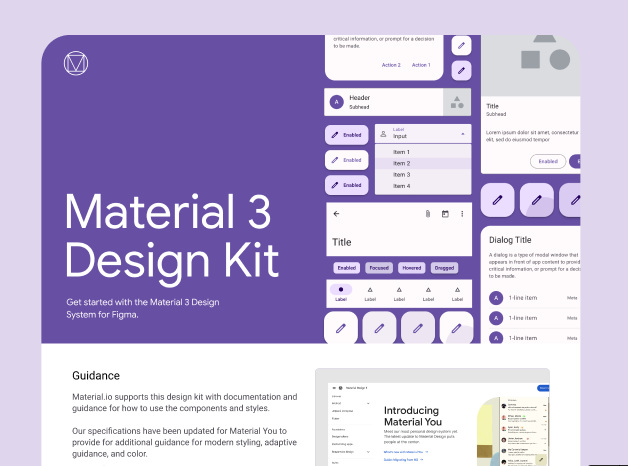This screenshot has width=628, height=466.
Task: Click the circular A avatar beside Header
Action: tap(336, 102)
